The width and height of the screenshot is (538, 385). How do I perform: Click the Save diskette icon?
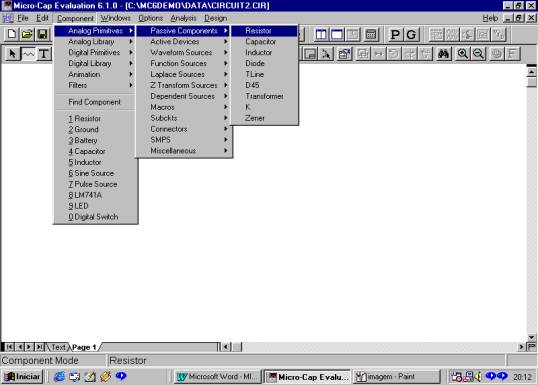tap(42, 34)
